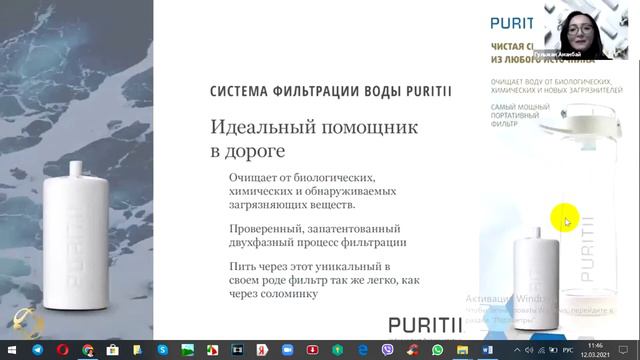This screenshot has width=640, height=360.
Task: Launch Opera browser from the taskbar
Action: [62, 350]
